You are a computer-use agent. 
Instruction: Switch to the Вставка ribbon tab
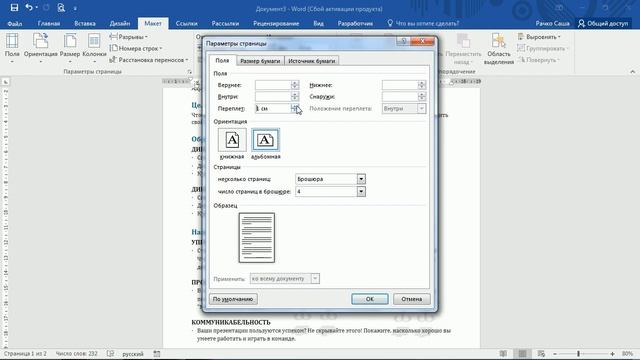click(x=85, y=23)
